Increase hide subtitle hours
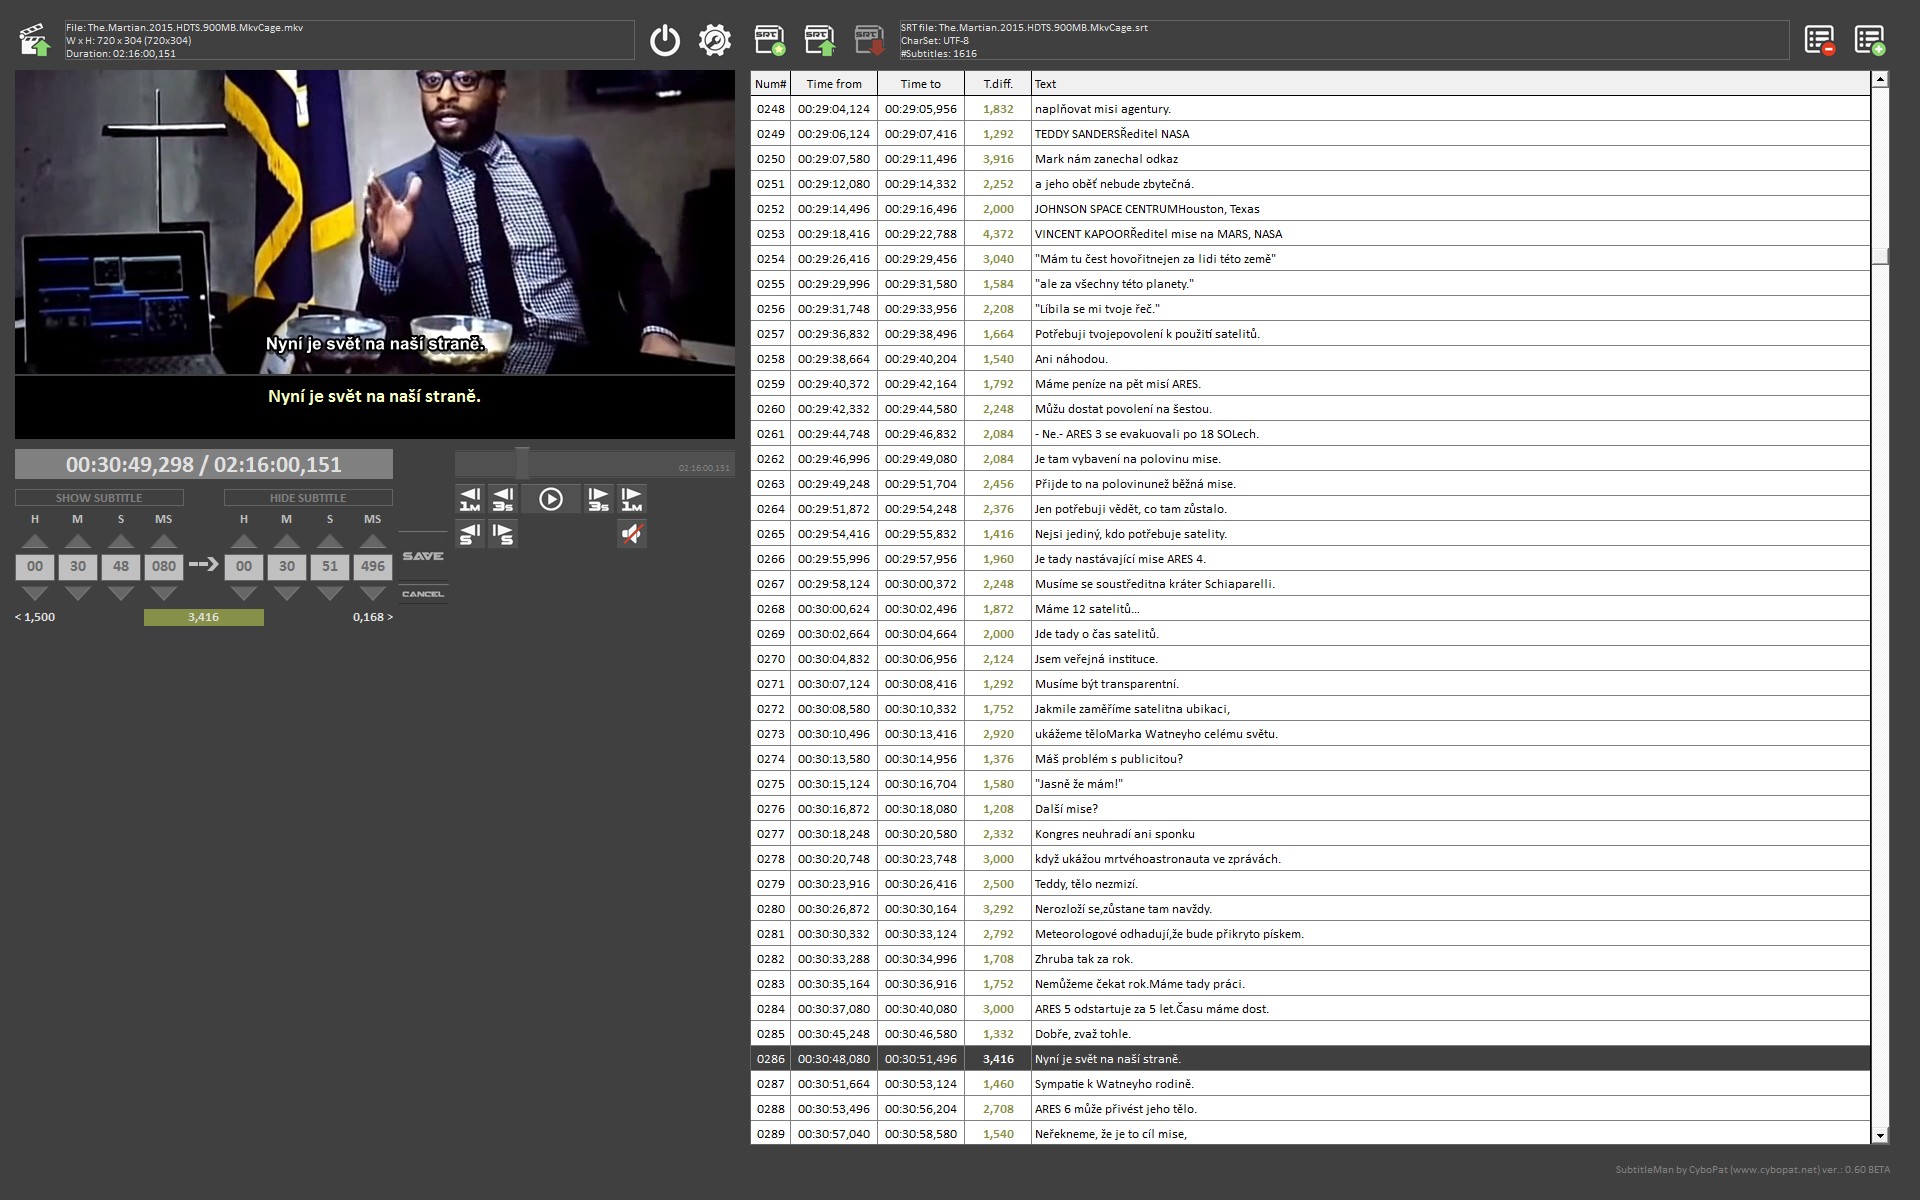This screenshot has width=1920, height=1200. tap(244, 541)
